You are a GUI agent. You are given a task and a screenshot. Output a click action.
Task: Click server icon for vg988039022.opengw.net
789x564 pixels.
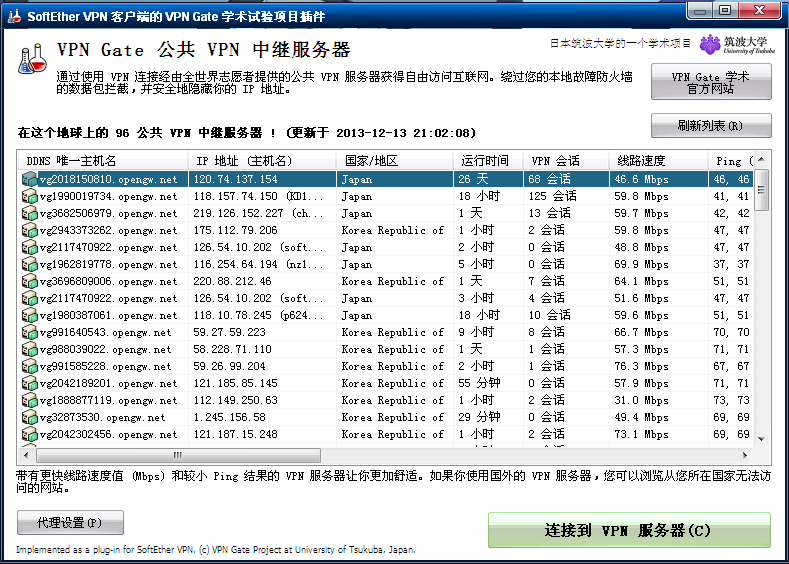coord(30,349)
